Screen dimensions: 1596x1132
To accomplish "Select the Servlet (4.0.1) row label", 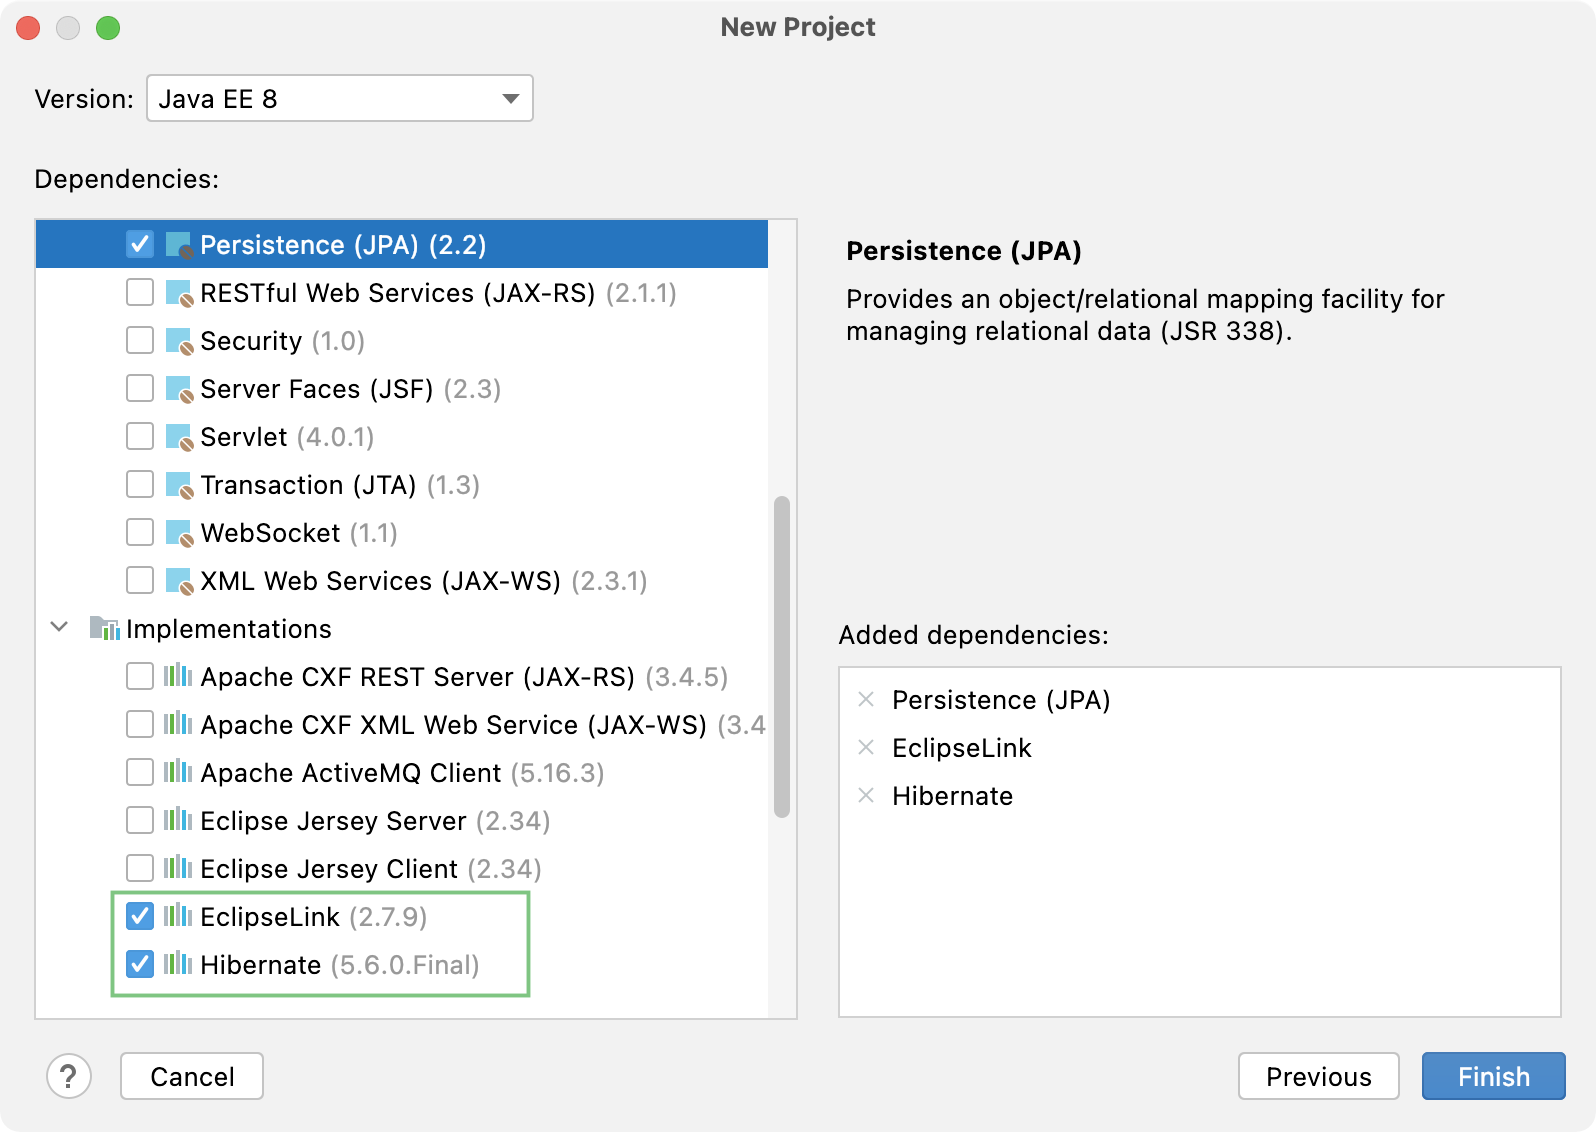I will (287, 437).
